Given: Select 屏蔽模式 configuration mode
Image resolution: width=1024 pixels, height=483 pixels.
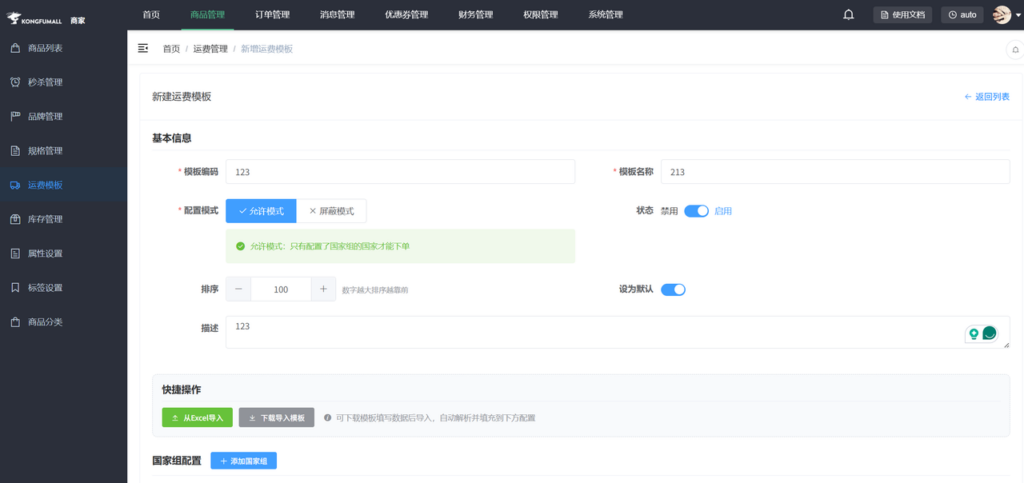Looking at the screenshot, I should 332,211.
